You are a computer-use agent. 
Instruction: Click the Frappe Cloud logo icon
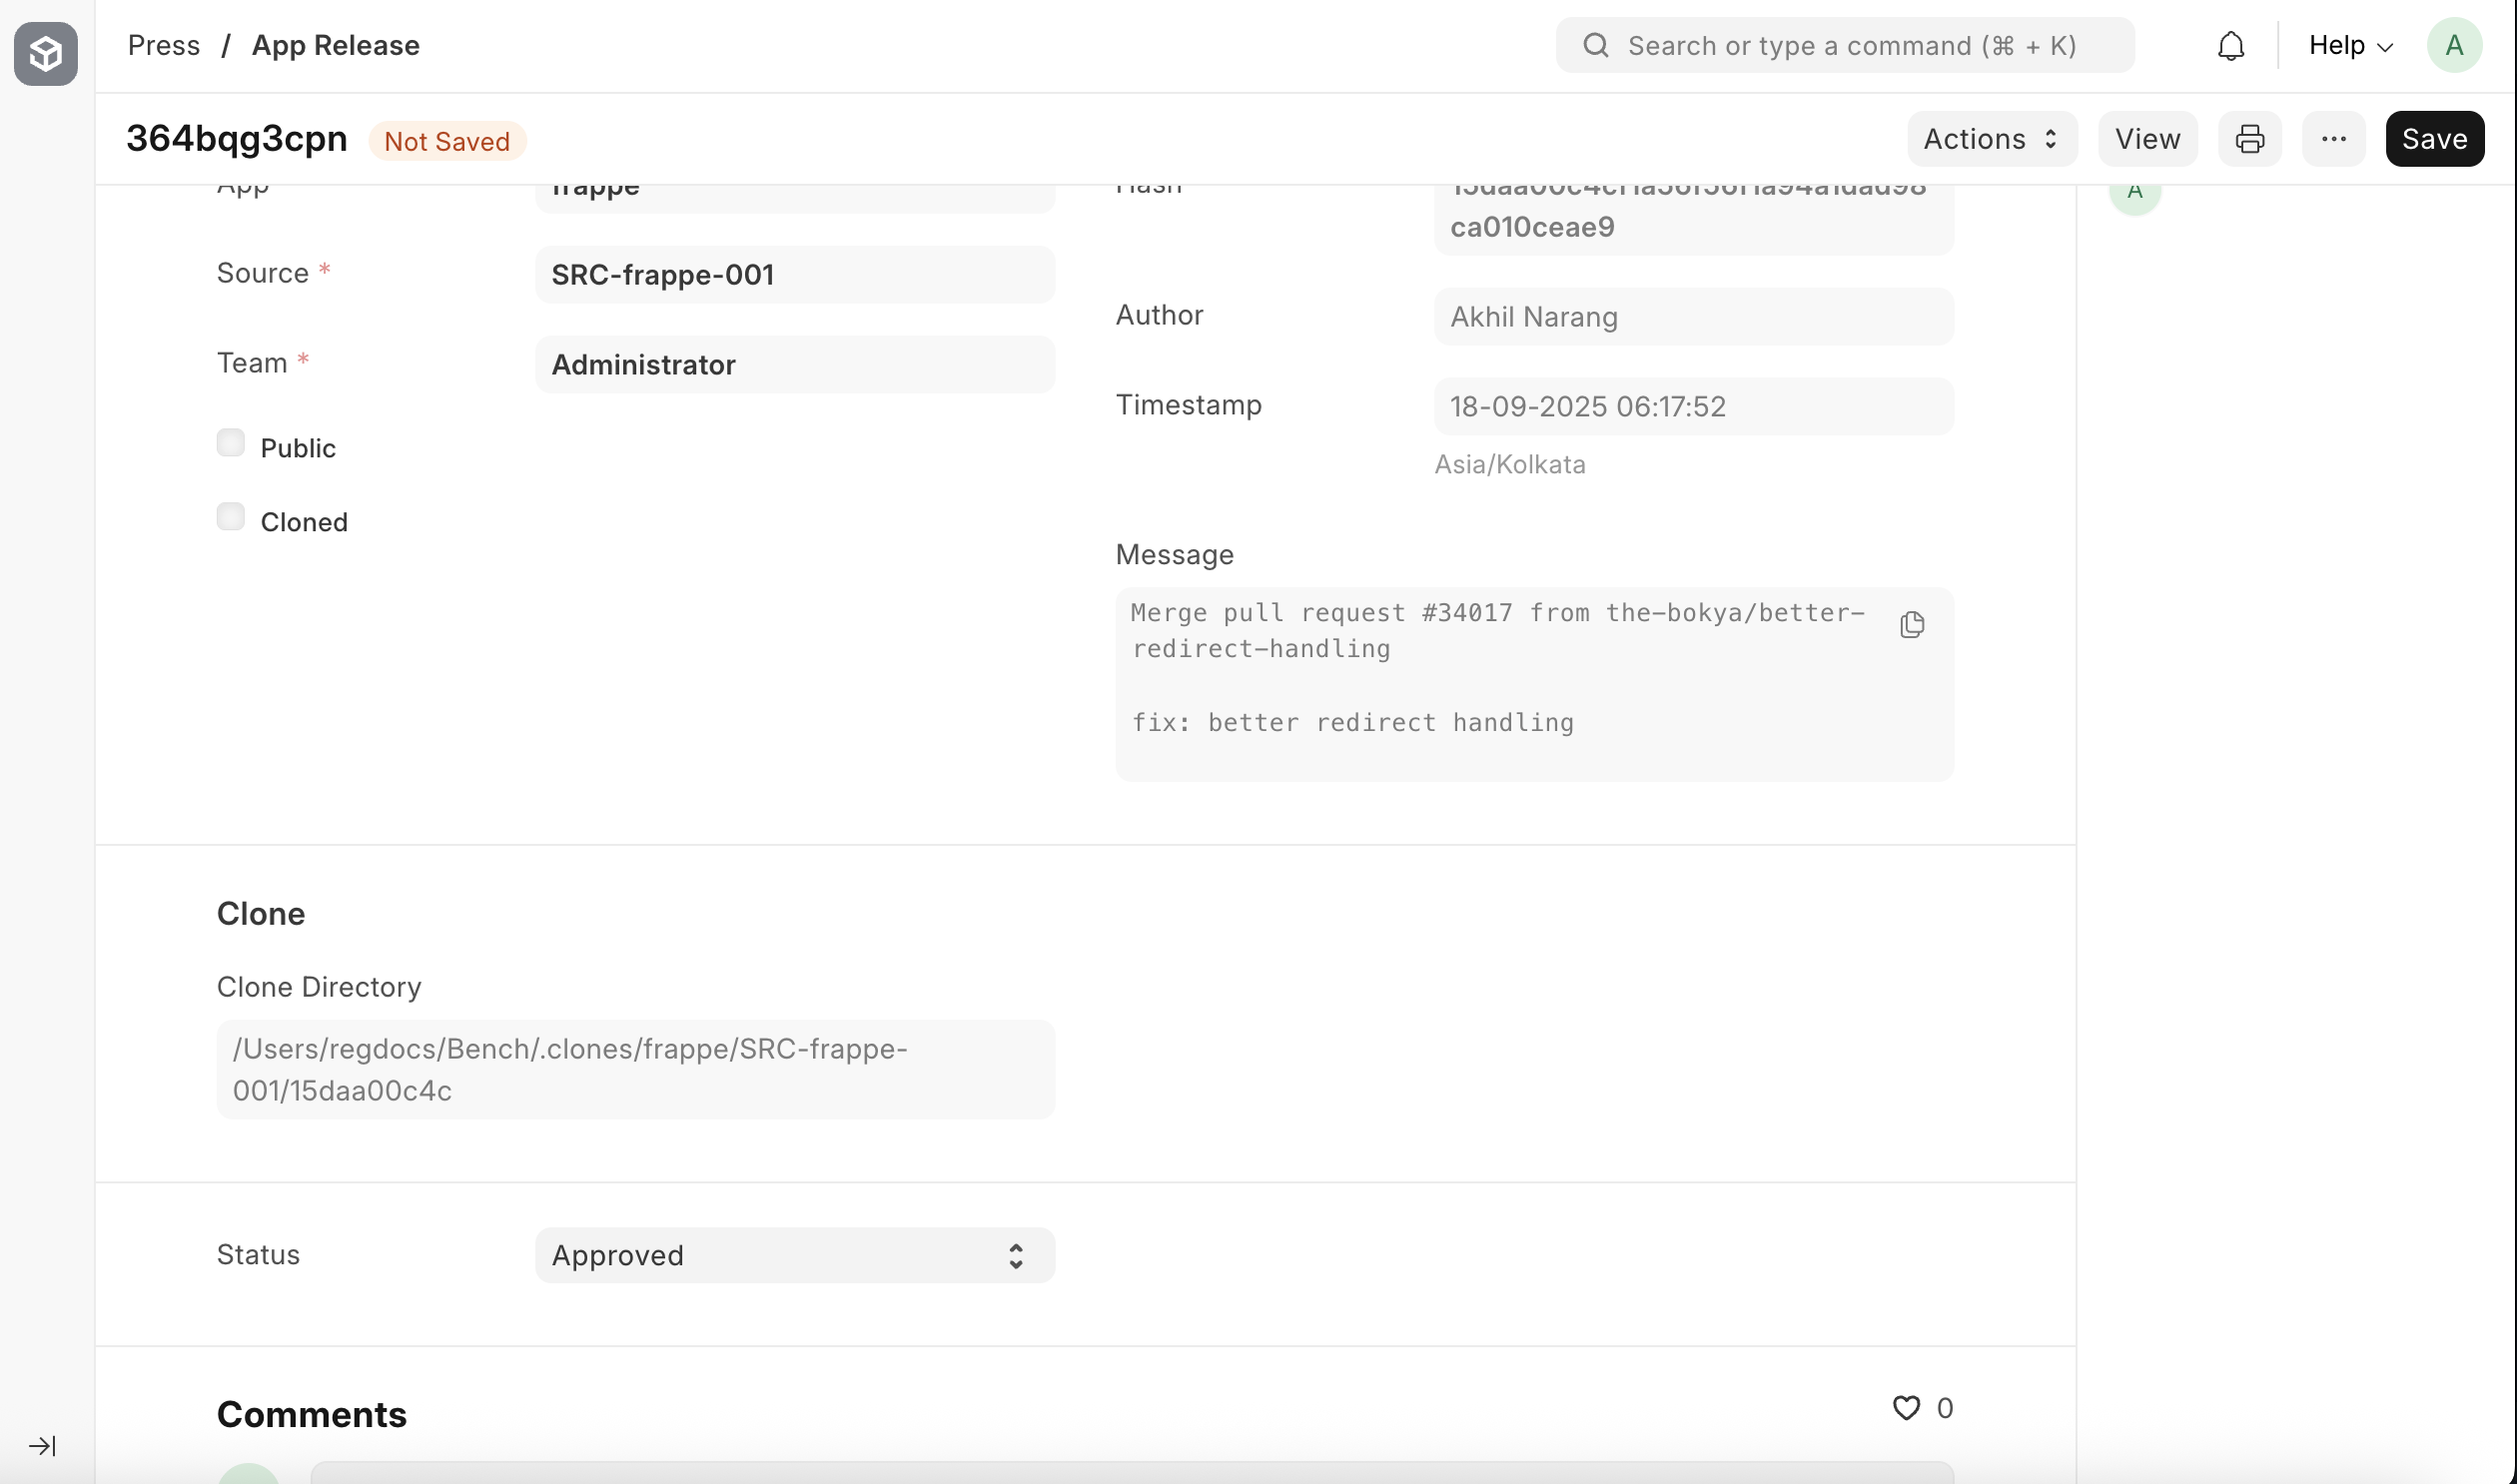45,53
